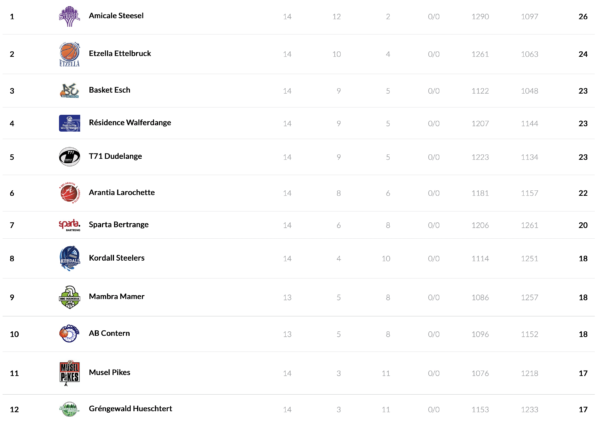
Task: Click the Arantia Larochette team logo
Action: (x=69, y=192)
